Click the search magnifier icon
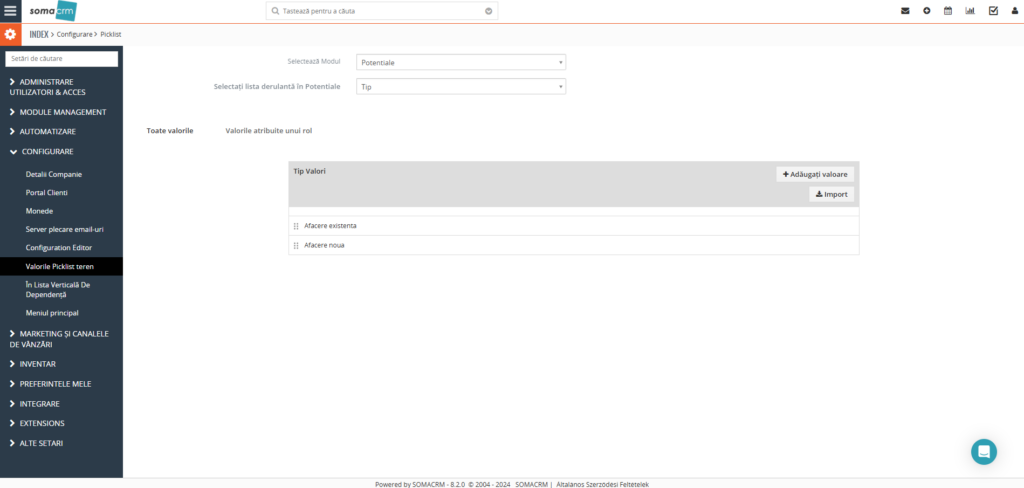The height and width of the screenshot is (488, 1024). pos(276,11)
